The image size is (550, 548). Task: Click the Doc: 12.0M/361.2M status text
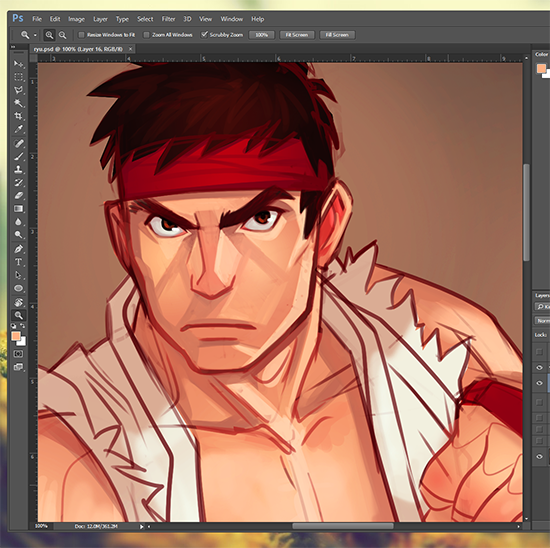click(96, 526)
